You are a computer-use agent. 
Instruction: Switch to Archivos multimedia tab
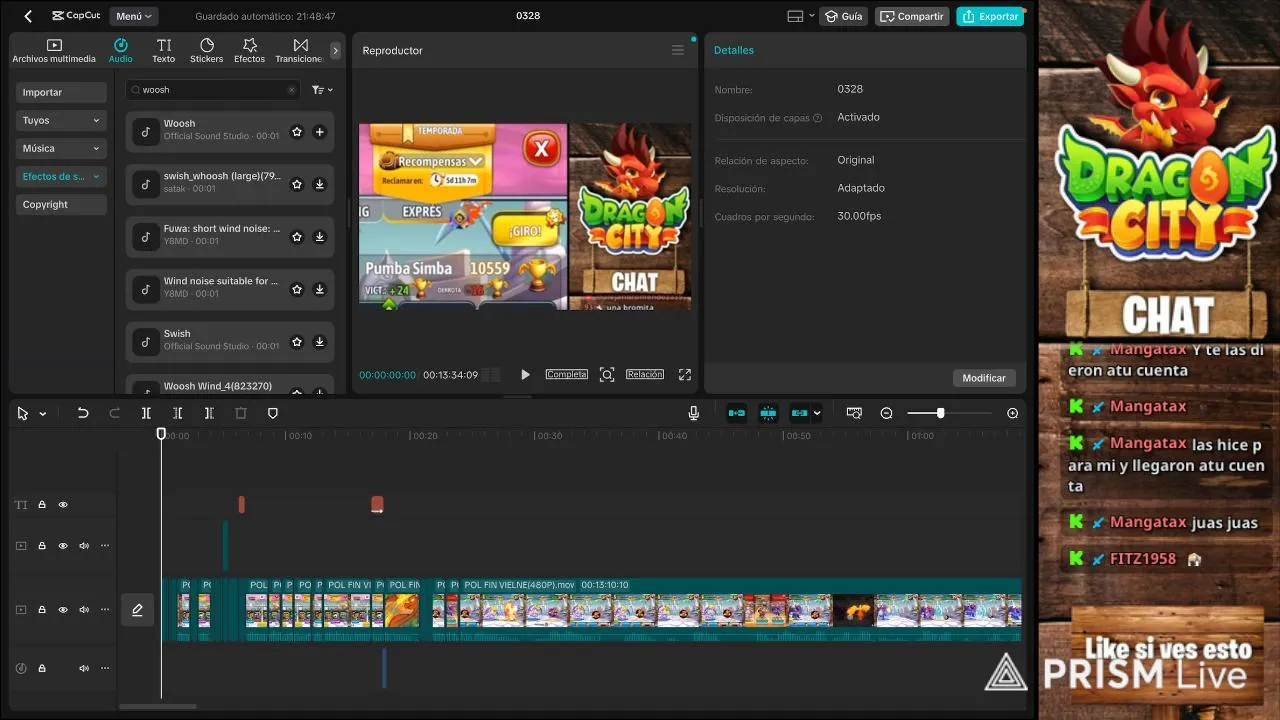point(54,51)
